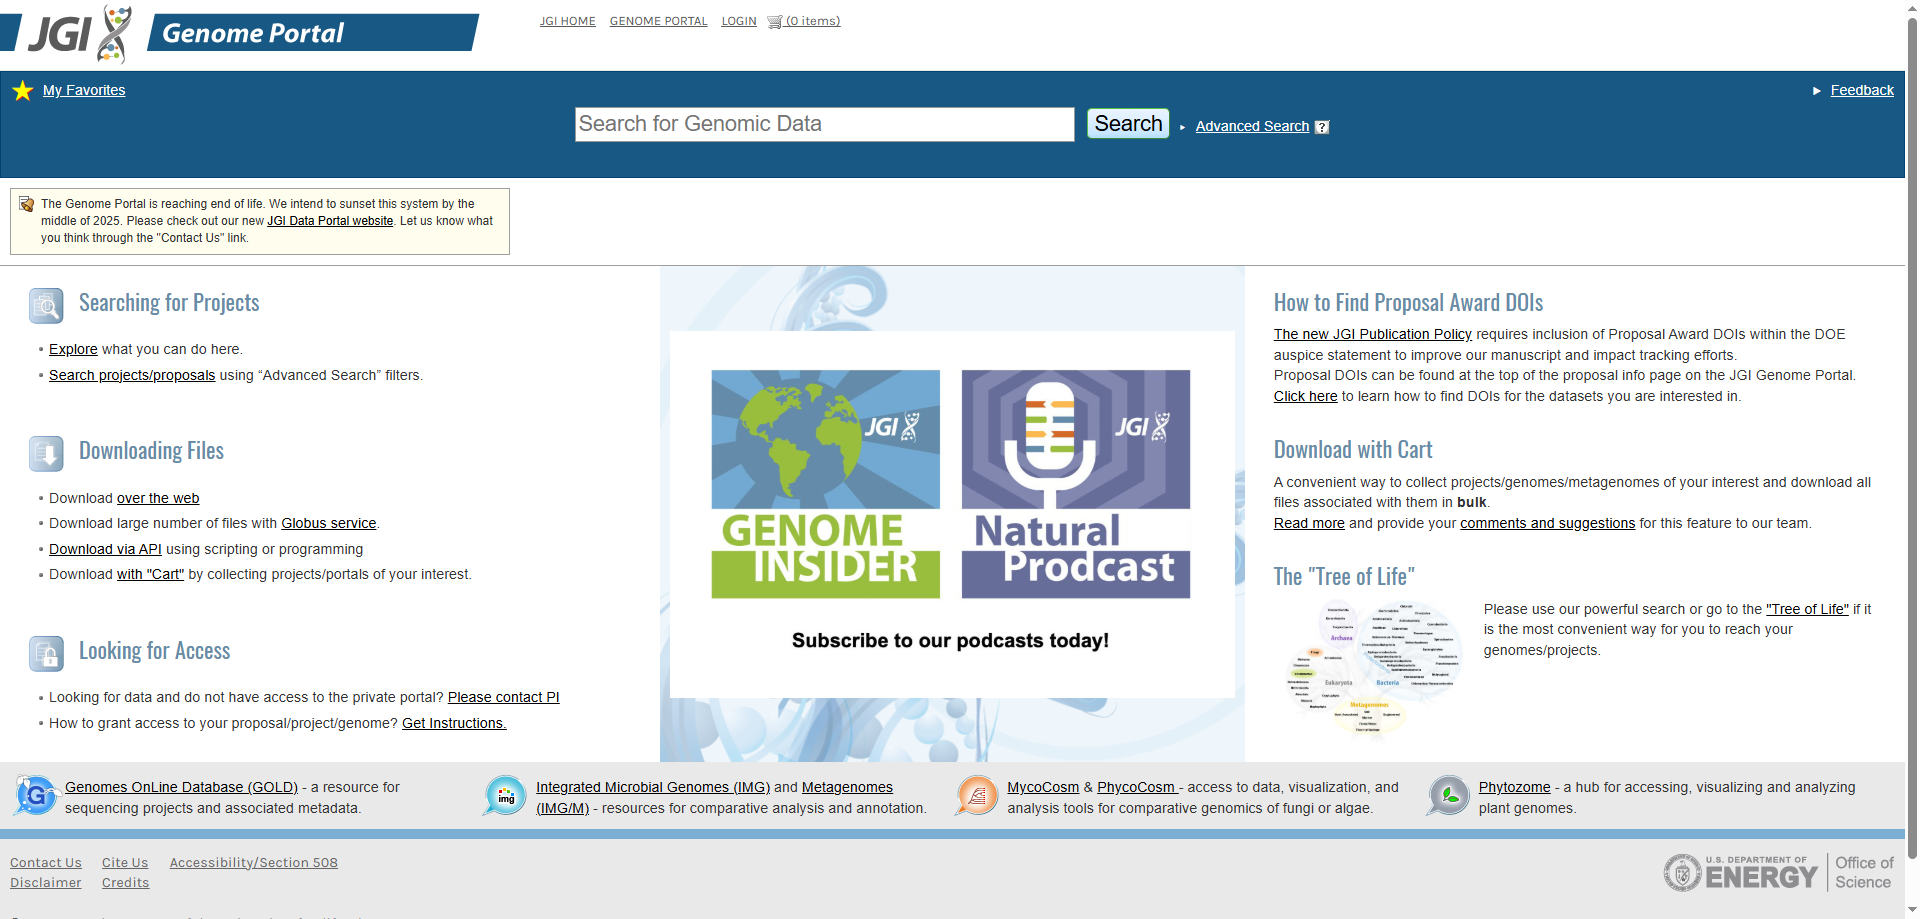This screenshot has height=919, width=1920.
Task: Open the shopping cart icon
Action: coord(774,22)
